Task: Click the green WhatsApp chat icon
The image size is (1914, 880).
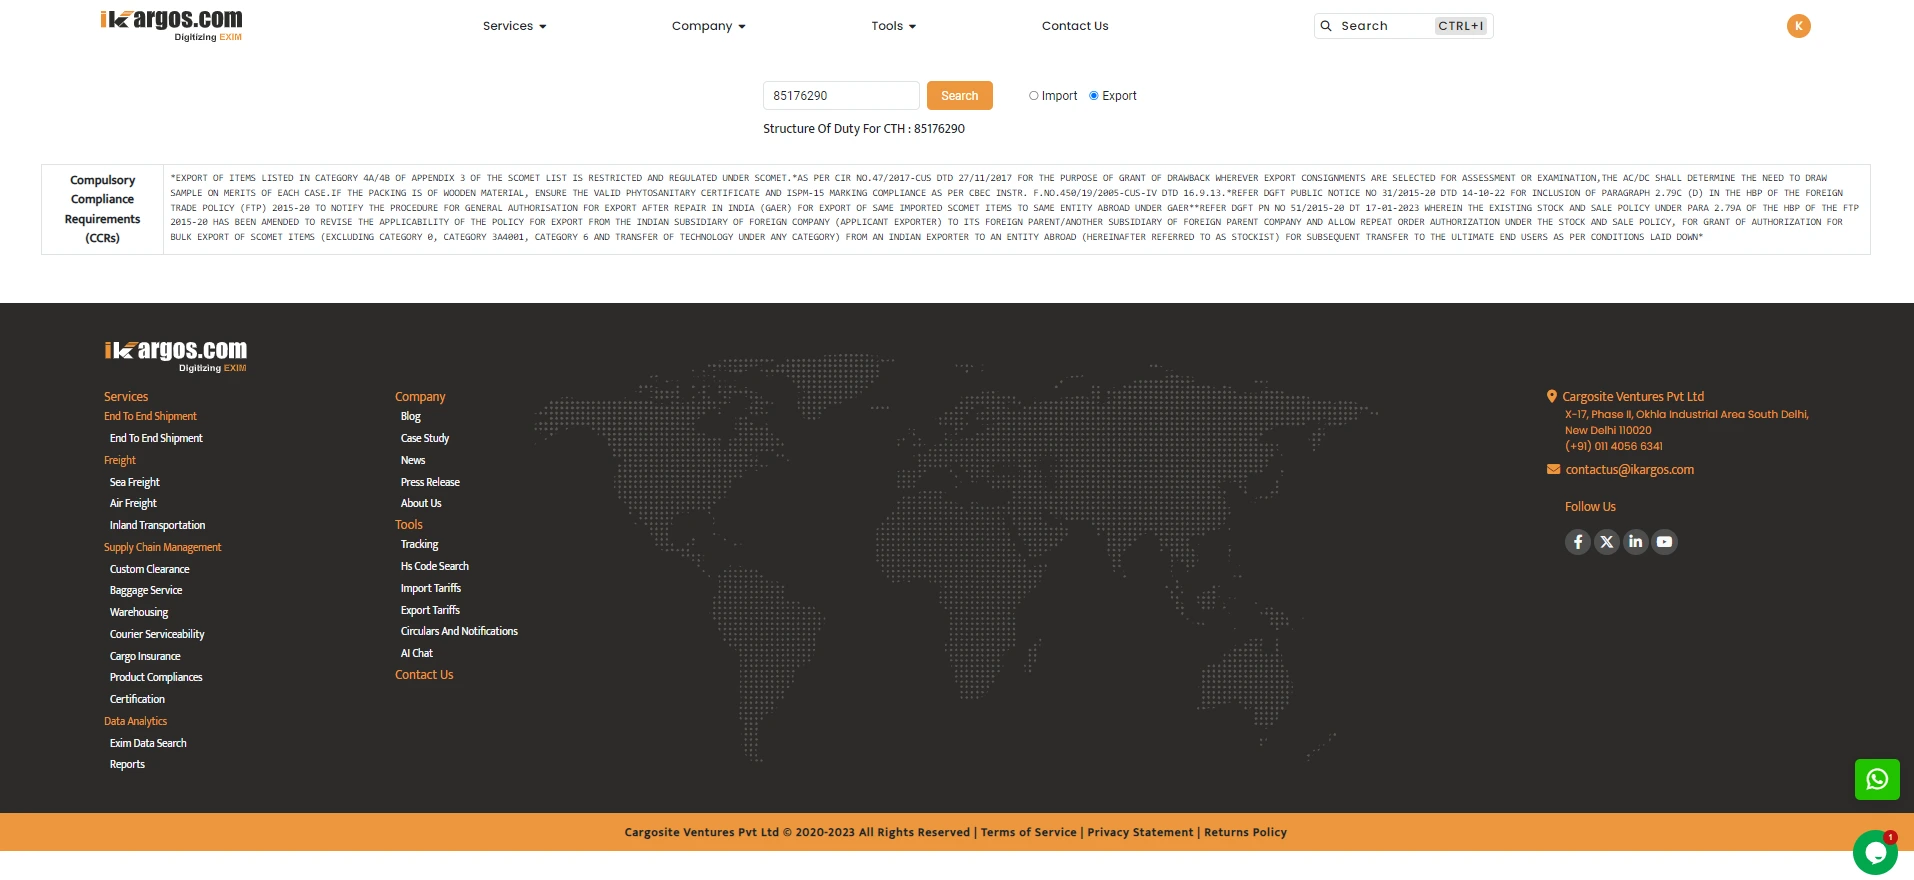Action: click(x=1876, y=779)
